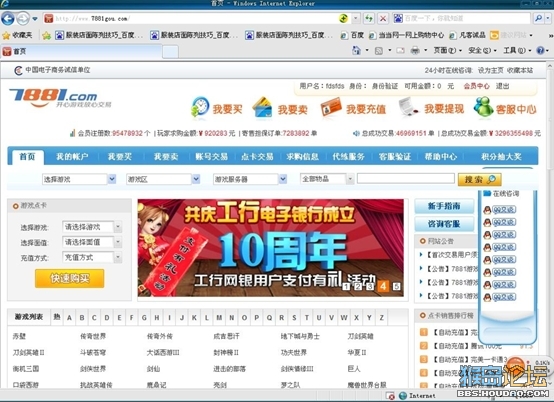Filter game list by letter M
Screen dimensions: 554x402
point(219,318)
